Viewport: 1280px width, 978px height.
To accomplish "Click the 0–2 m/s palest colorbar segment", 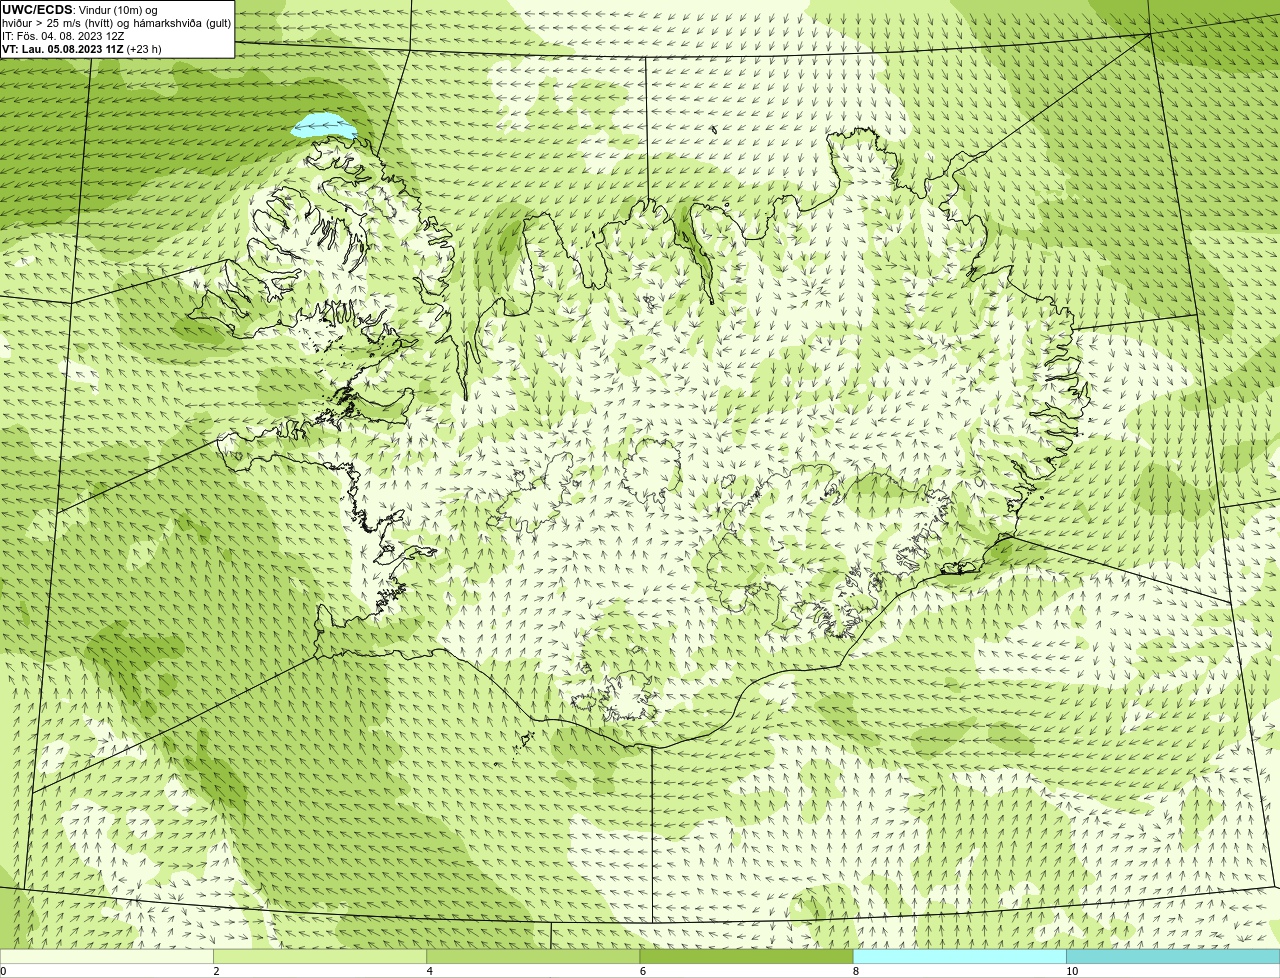I will (107, 957).
